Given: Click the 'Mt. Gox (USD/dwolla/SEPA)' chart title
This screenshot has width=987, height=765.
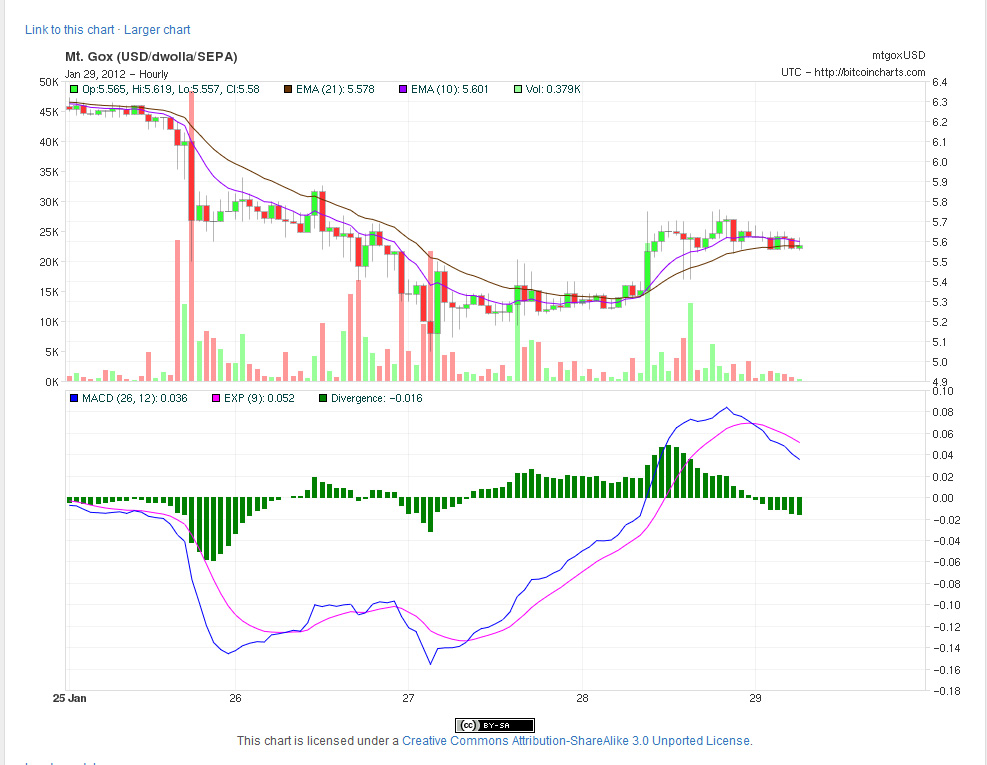Looking at the screenshot, I should pos(151,57).
